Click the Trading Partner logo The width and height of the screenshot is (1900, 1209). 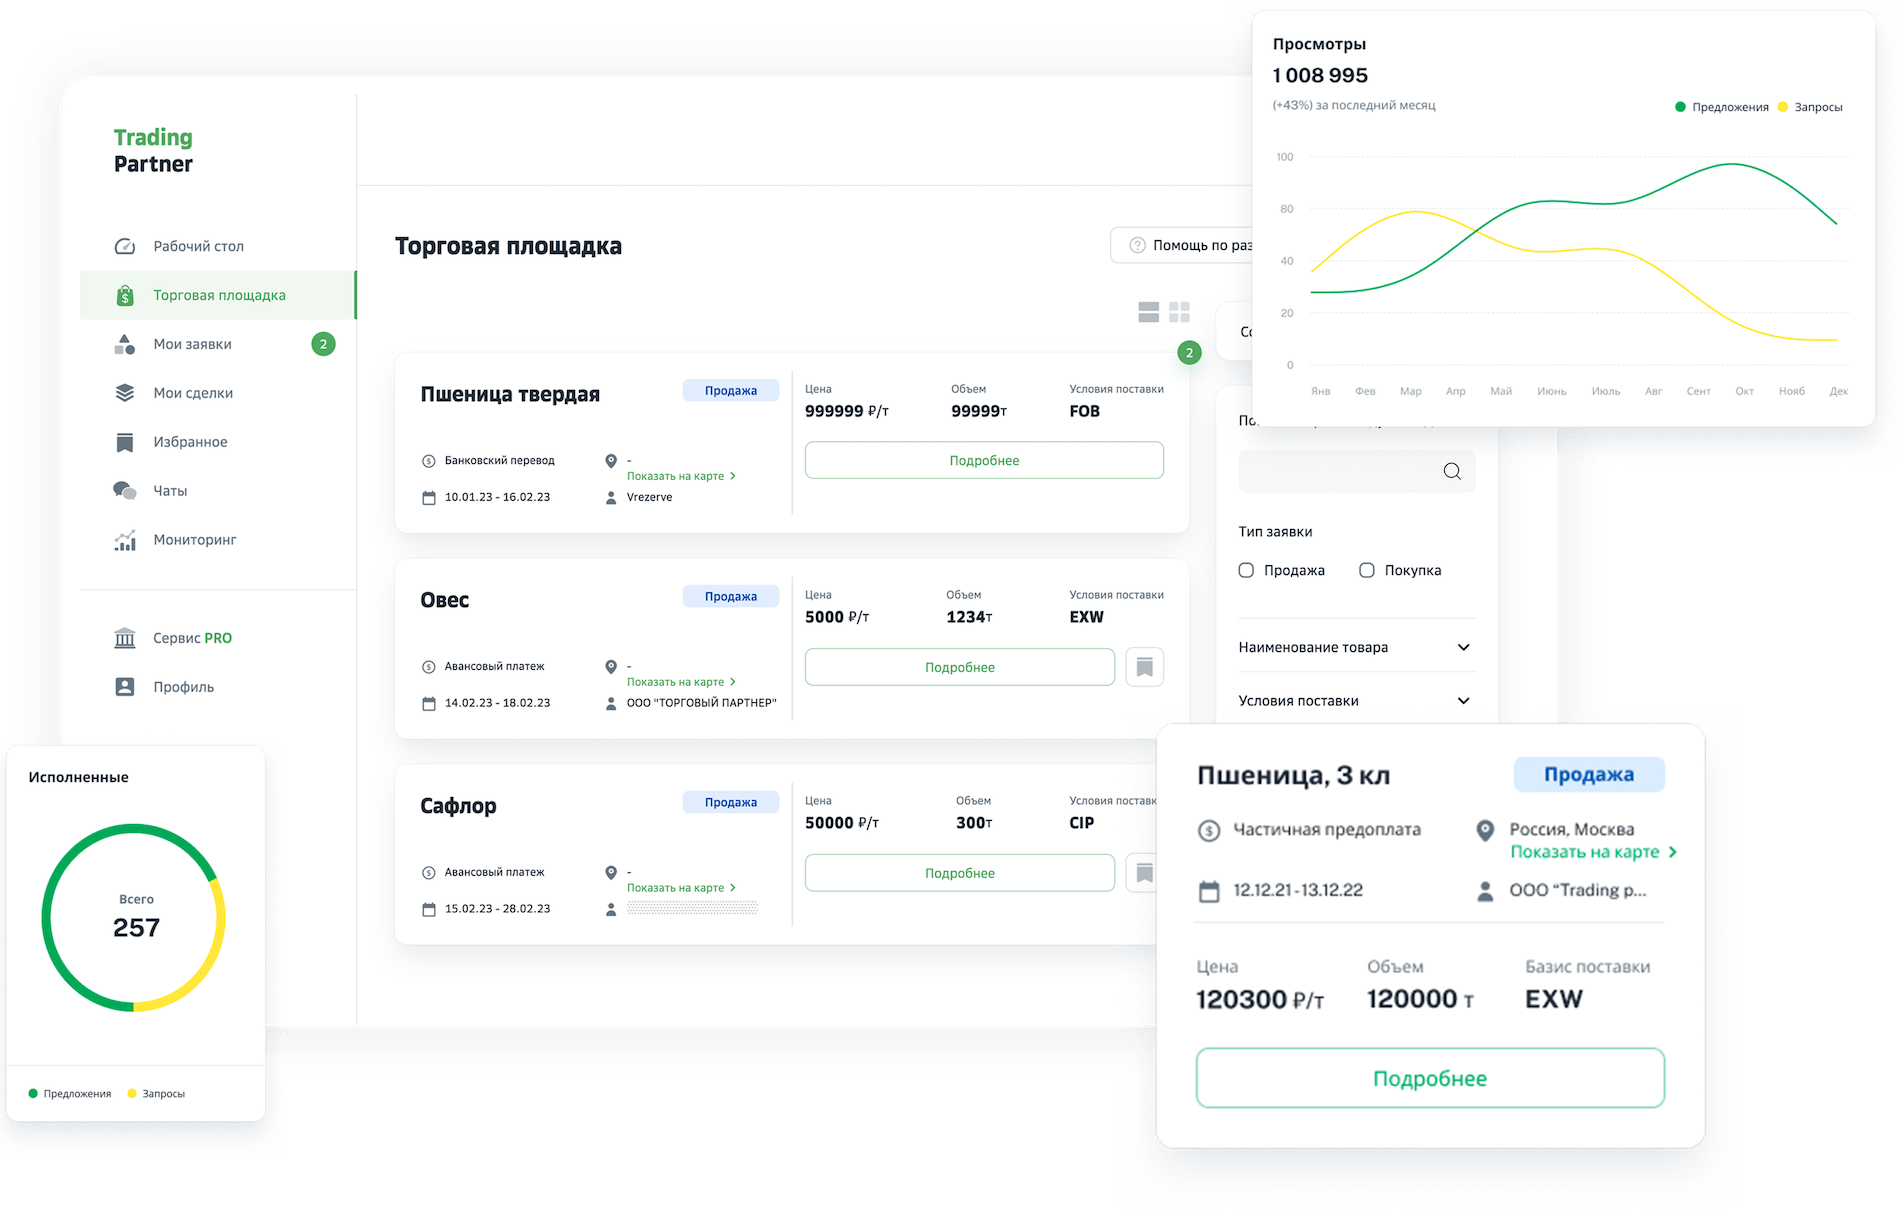coord(153,150)
